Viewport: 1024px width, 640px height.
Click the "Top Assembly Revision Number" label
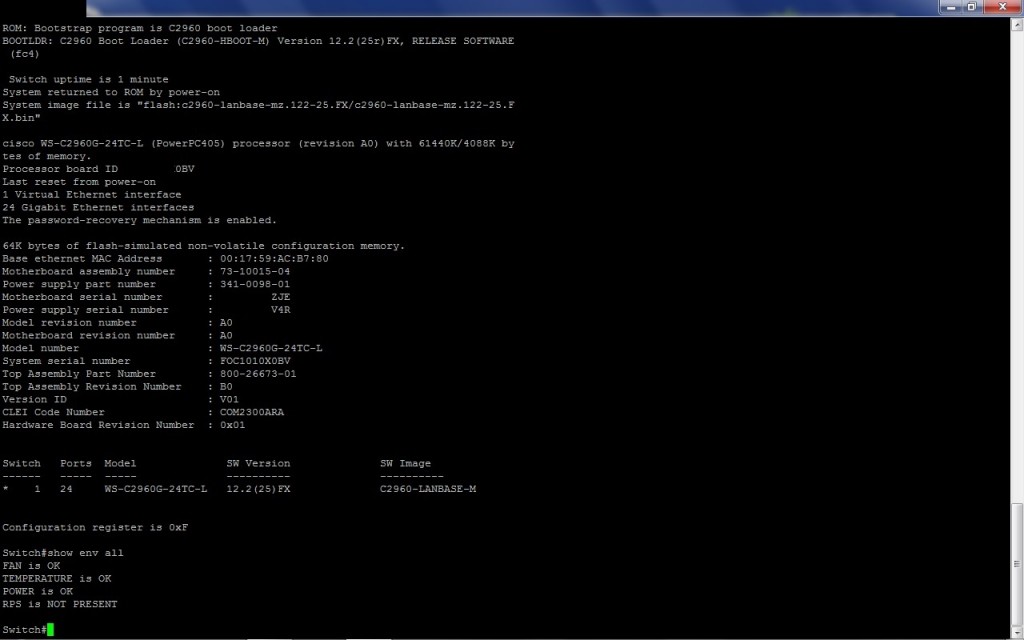point(92,387)
